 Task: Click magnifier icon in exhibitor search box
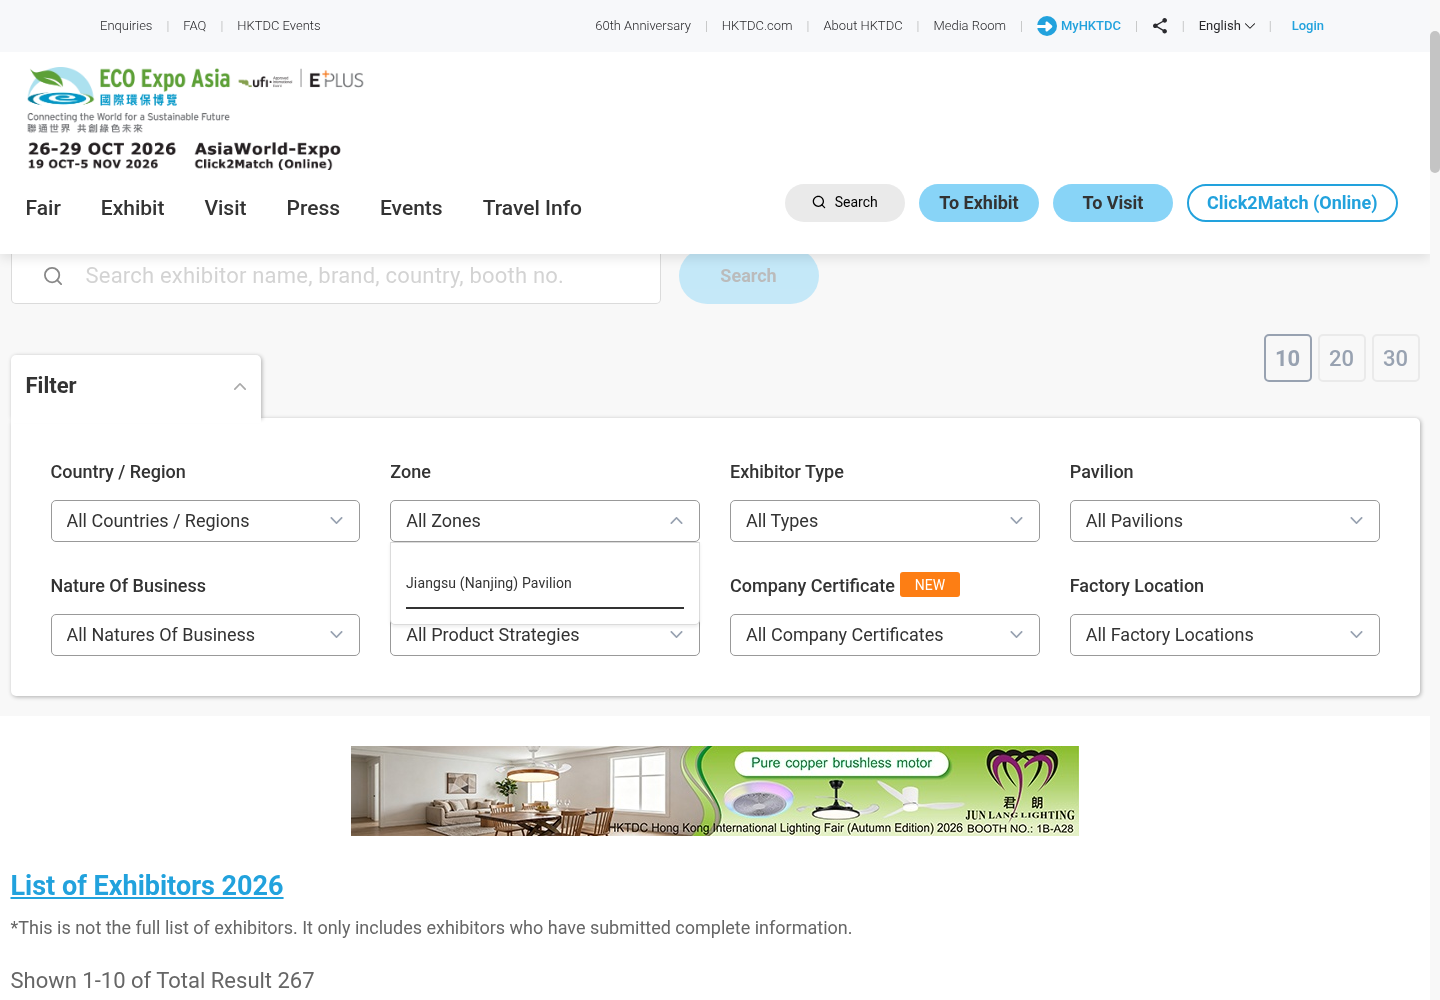pos(53,276)
